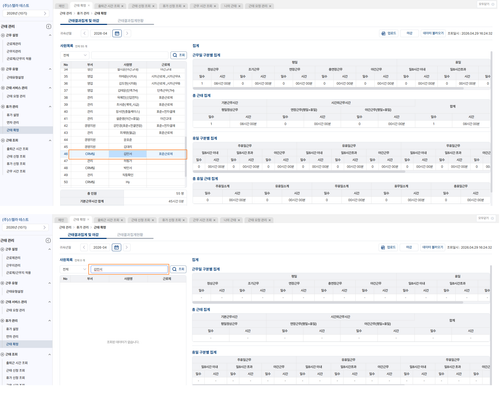
Task: Collapse the sidebar using upper screenshot's panel icon
Action: 48,26
